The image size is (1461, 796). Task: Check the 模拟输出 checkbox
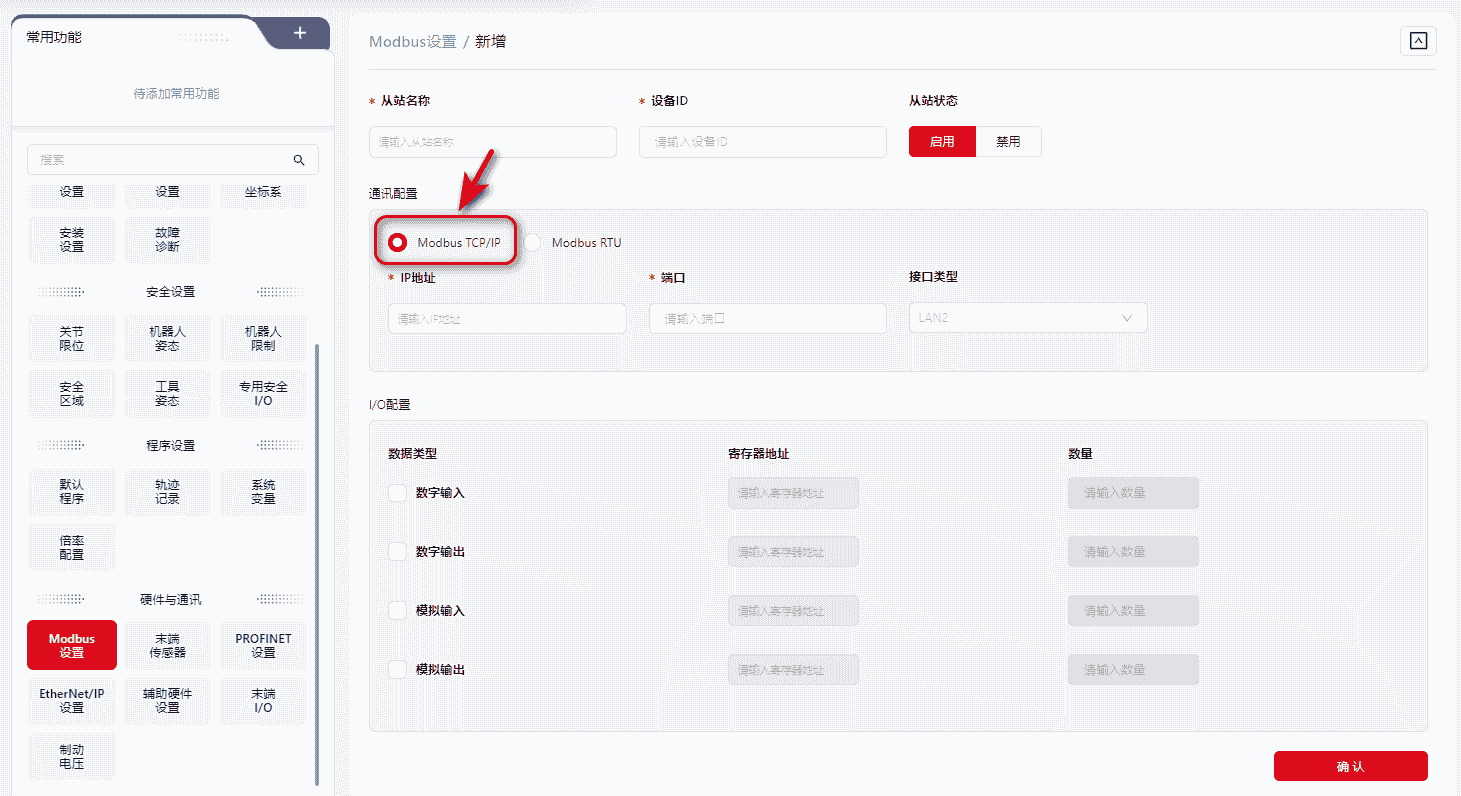click(x=397, y=670)
